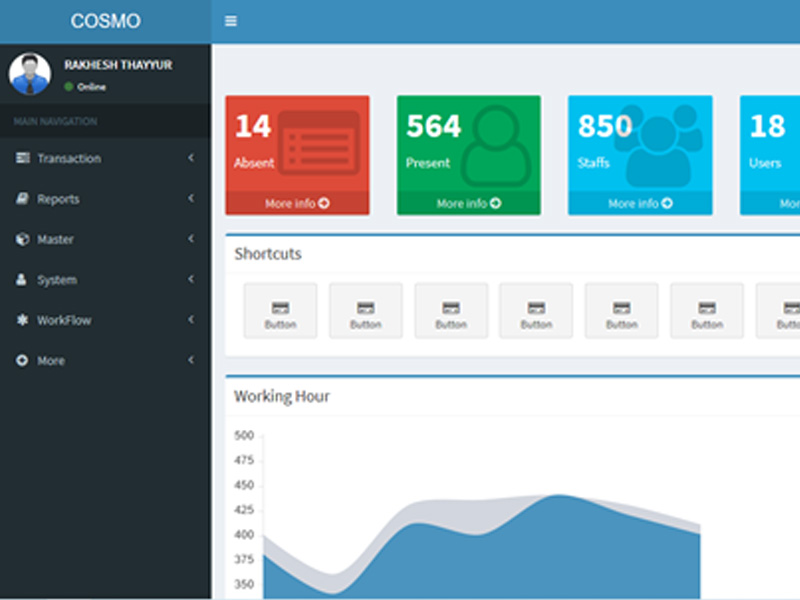Open the System menu item
The width and height of the screenshot is (800, 600).
(x=57, y=280)
